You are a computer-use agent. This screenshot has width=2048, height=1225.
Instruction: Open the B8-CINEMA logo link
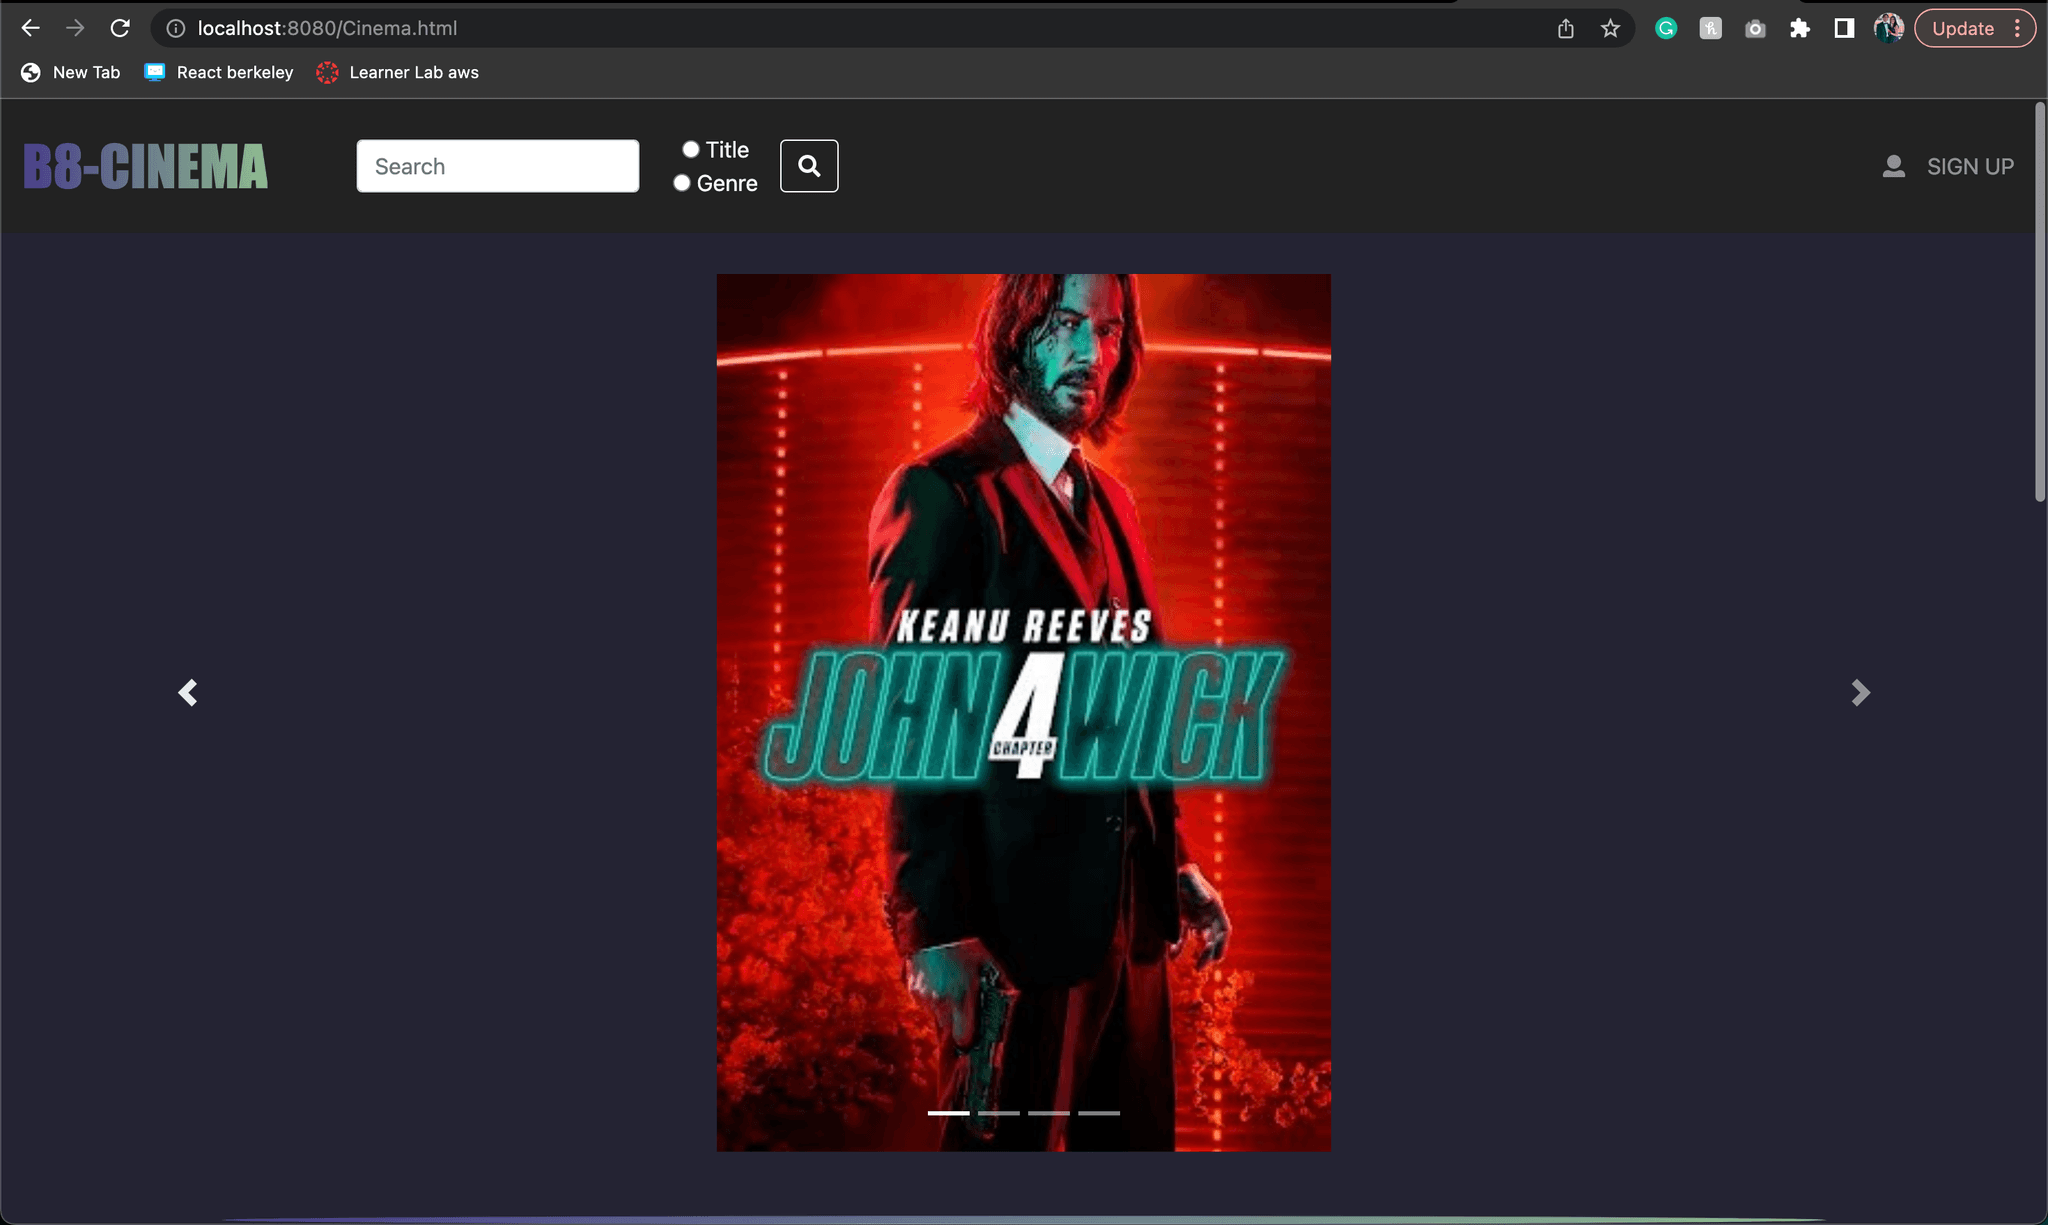tap(146, 166)
